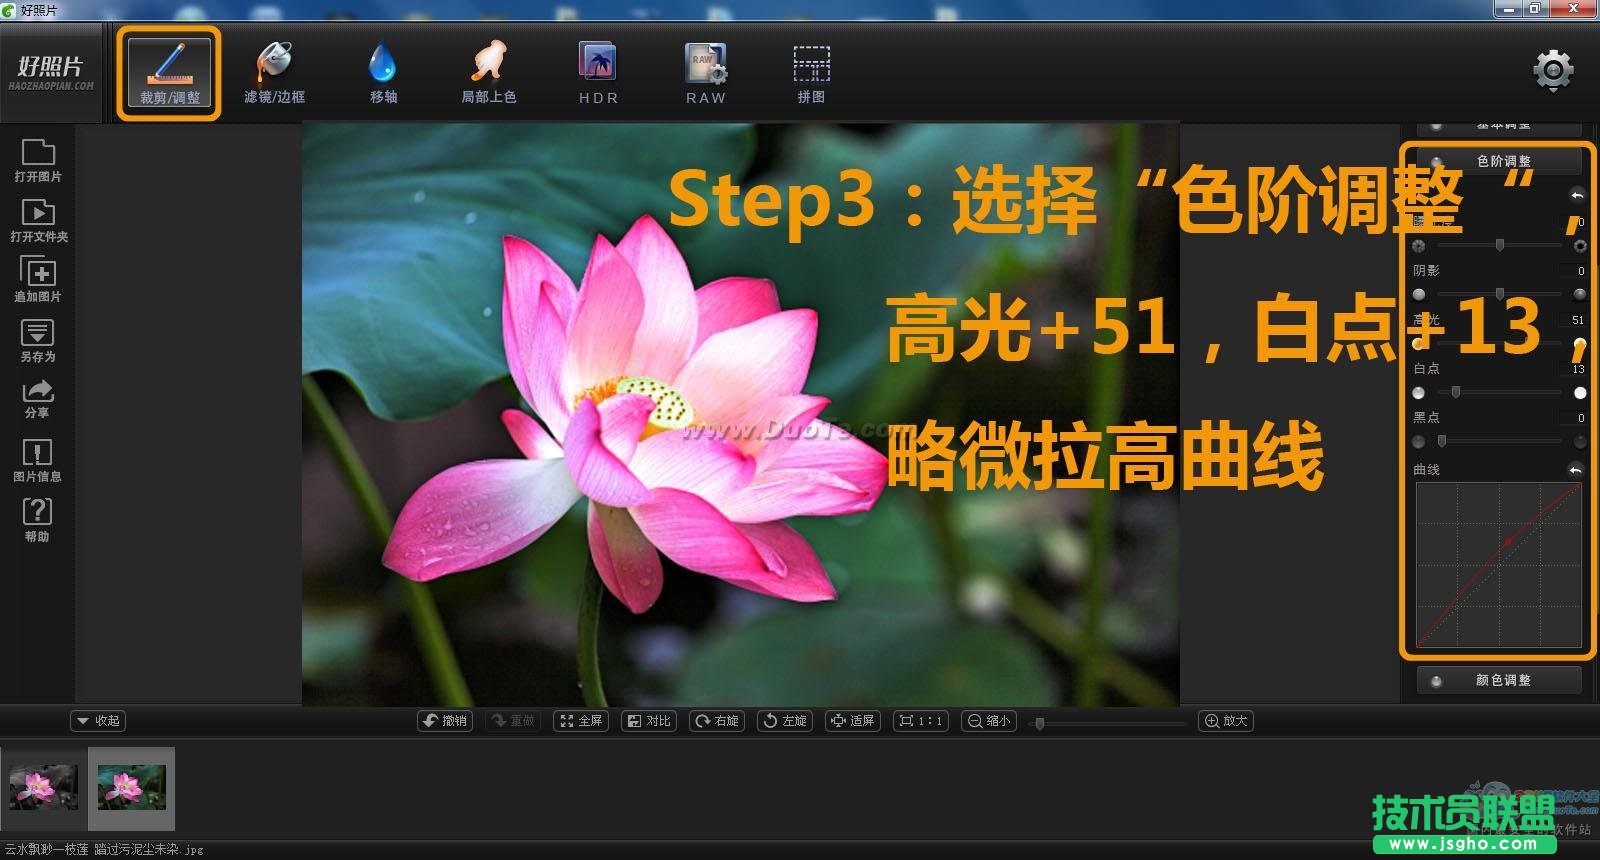Open the 拼图 collage tool
This screenshot has height=860, width=1600.
(811, 74)
